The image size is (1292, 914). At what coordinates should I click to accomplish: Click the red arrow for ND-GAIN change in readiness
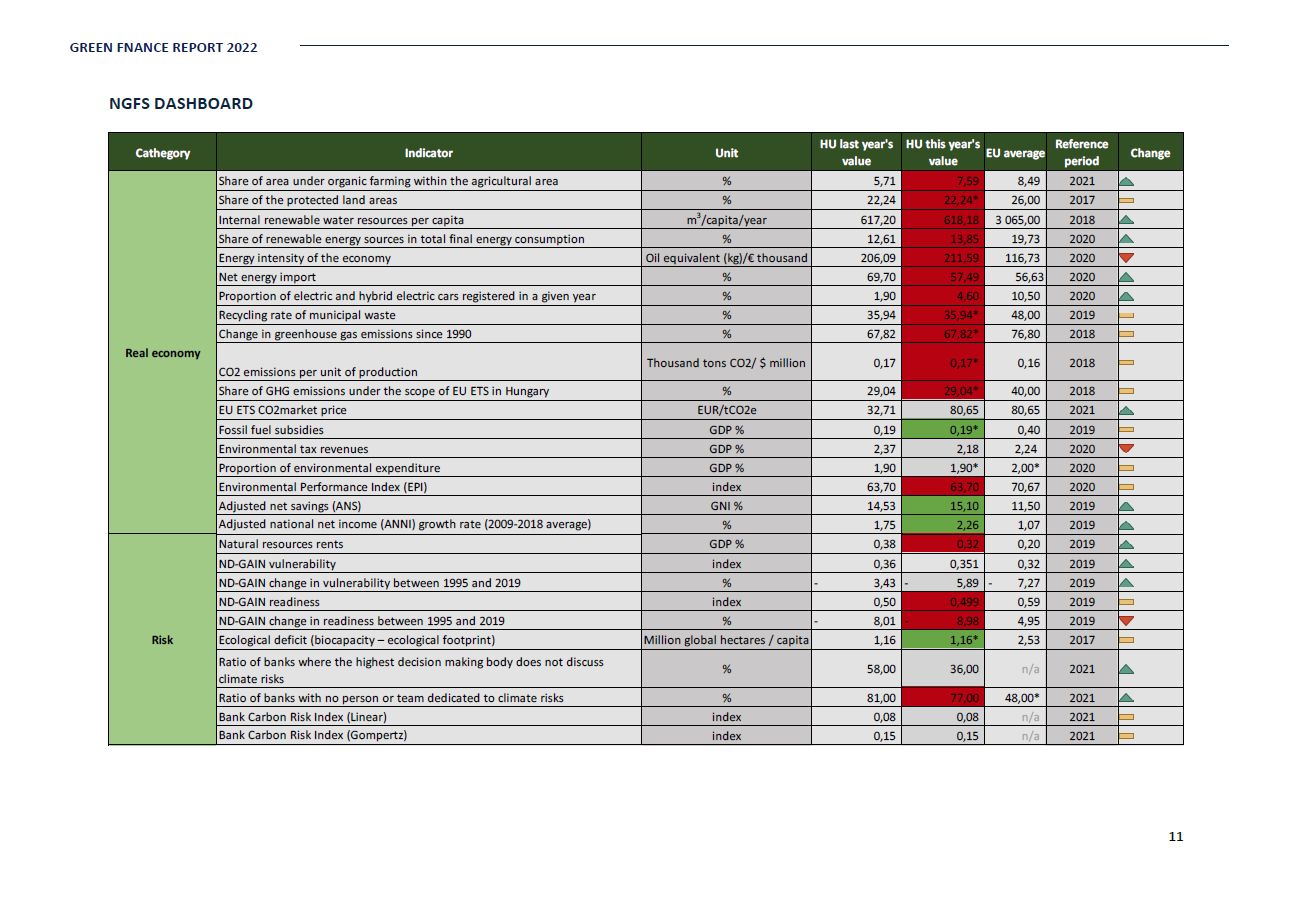[x=1126, y=621]
